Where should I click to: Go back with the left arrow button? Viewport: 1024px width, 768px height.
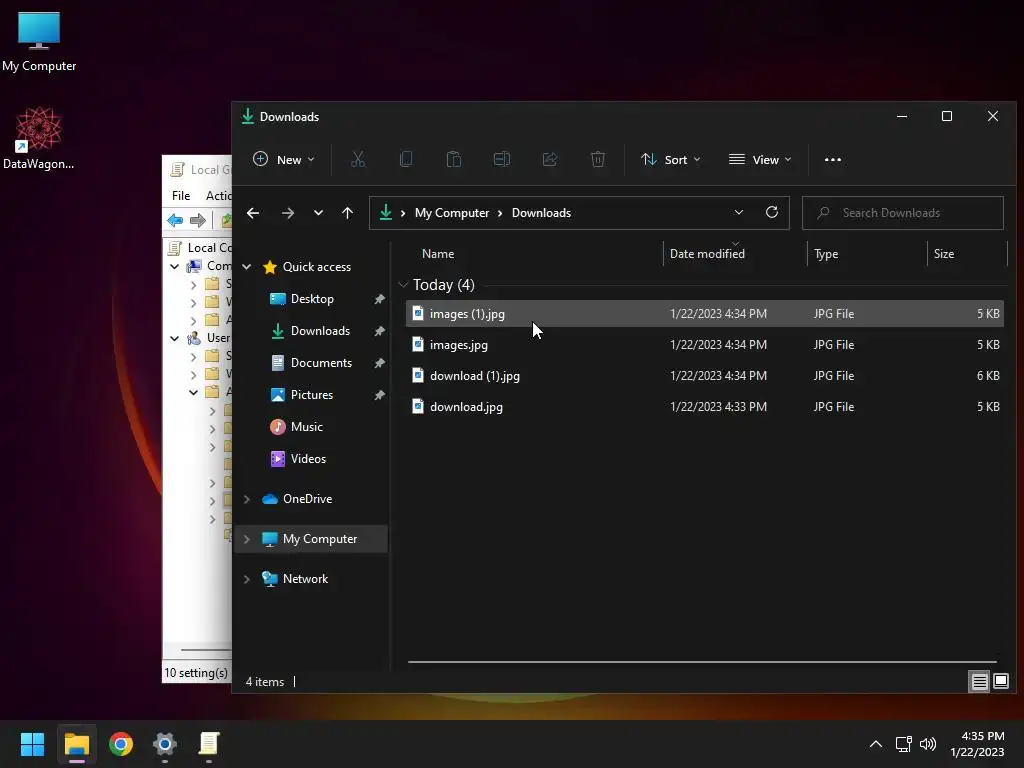(x=253, y=213)
